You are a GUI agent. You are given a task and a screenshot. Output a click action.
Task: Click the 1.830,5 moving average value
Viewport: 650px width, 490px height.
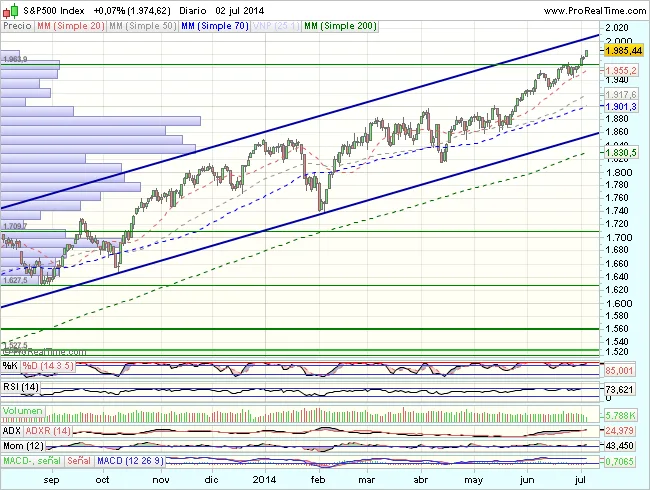click(x=621, y=153)
